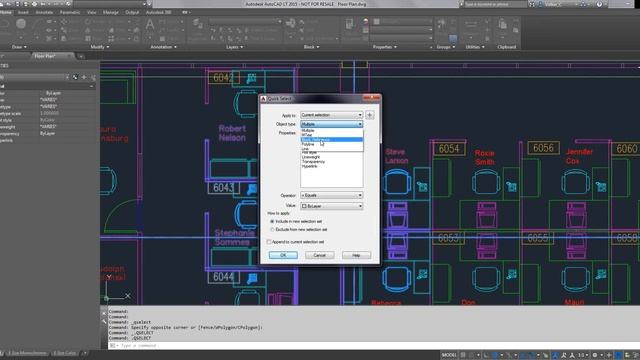Click room number 6056 in the drawing
Viewport: 640px width, 360px height.
click(543, 148)
